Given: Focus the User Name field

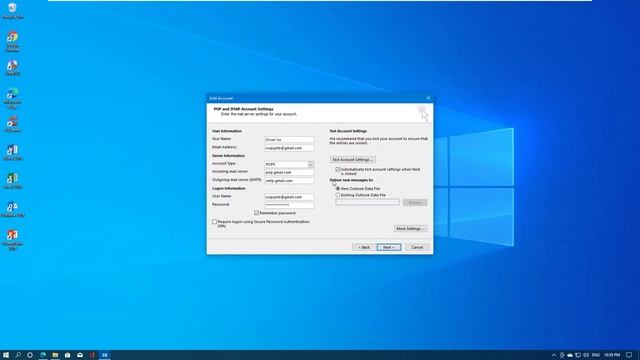Looking at the screenshot, I should pos(289,197).
